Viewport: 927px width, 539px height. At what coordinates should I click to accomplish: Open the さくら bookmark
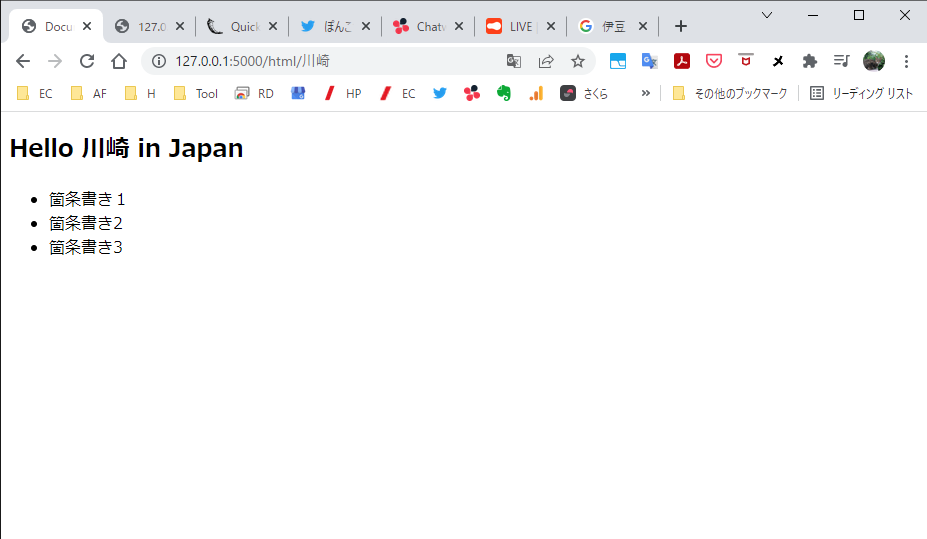coord(584,93)
